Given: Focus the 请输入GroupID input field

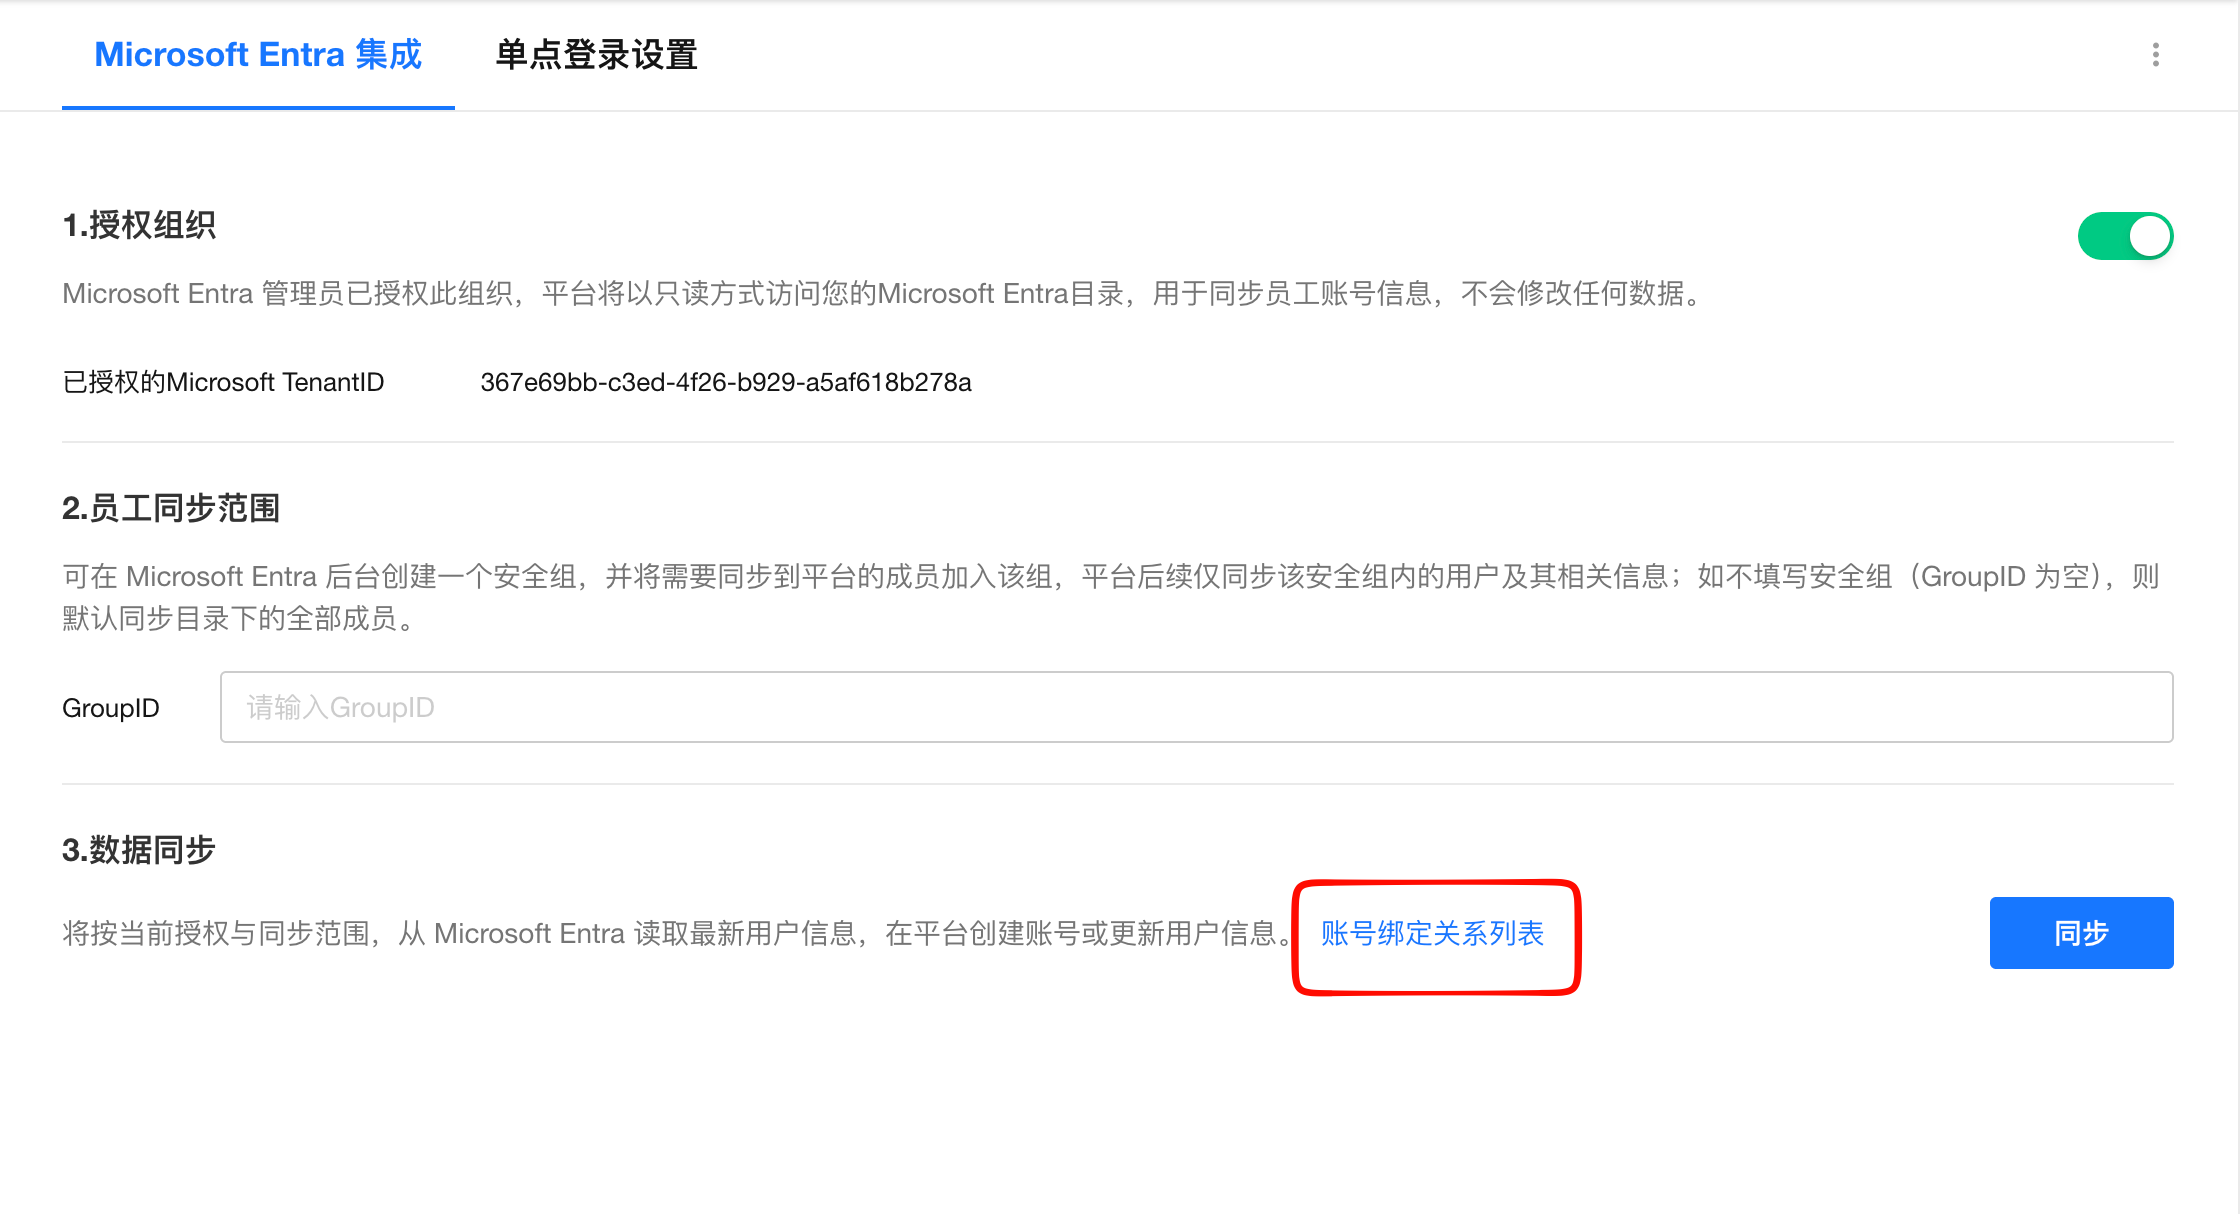Looking at the screenshot, I should 1196,707.
